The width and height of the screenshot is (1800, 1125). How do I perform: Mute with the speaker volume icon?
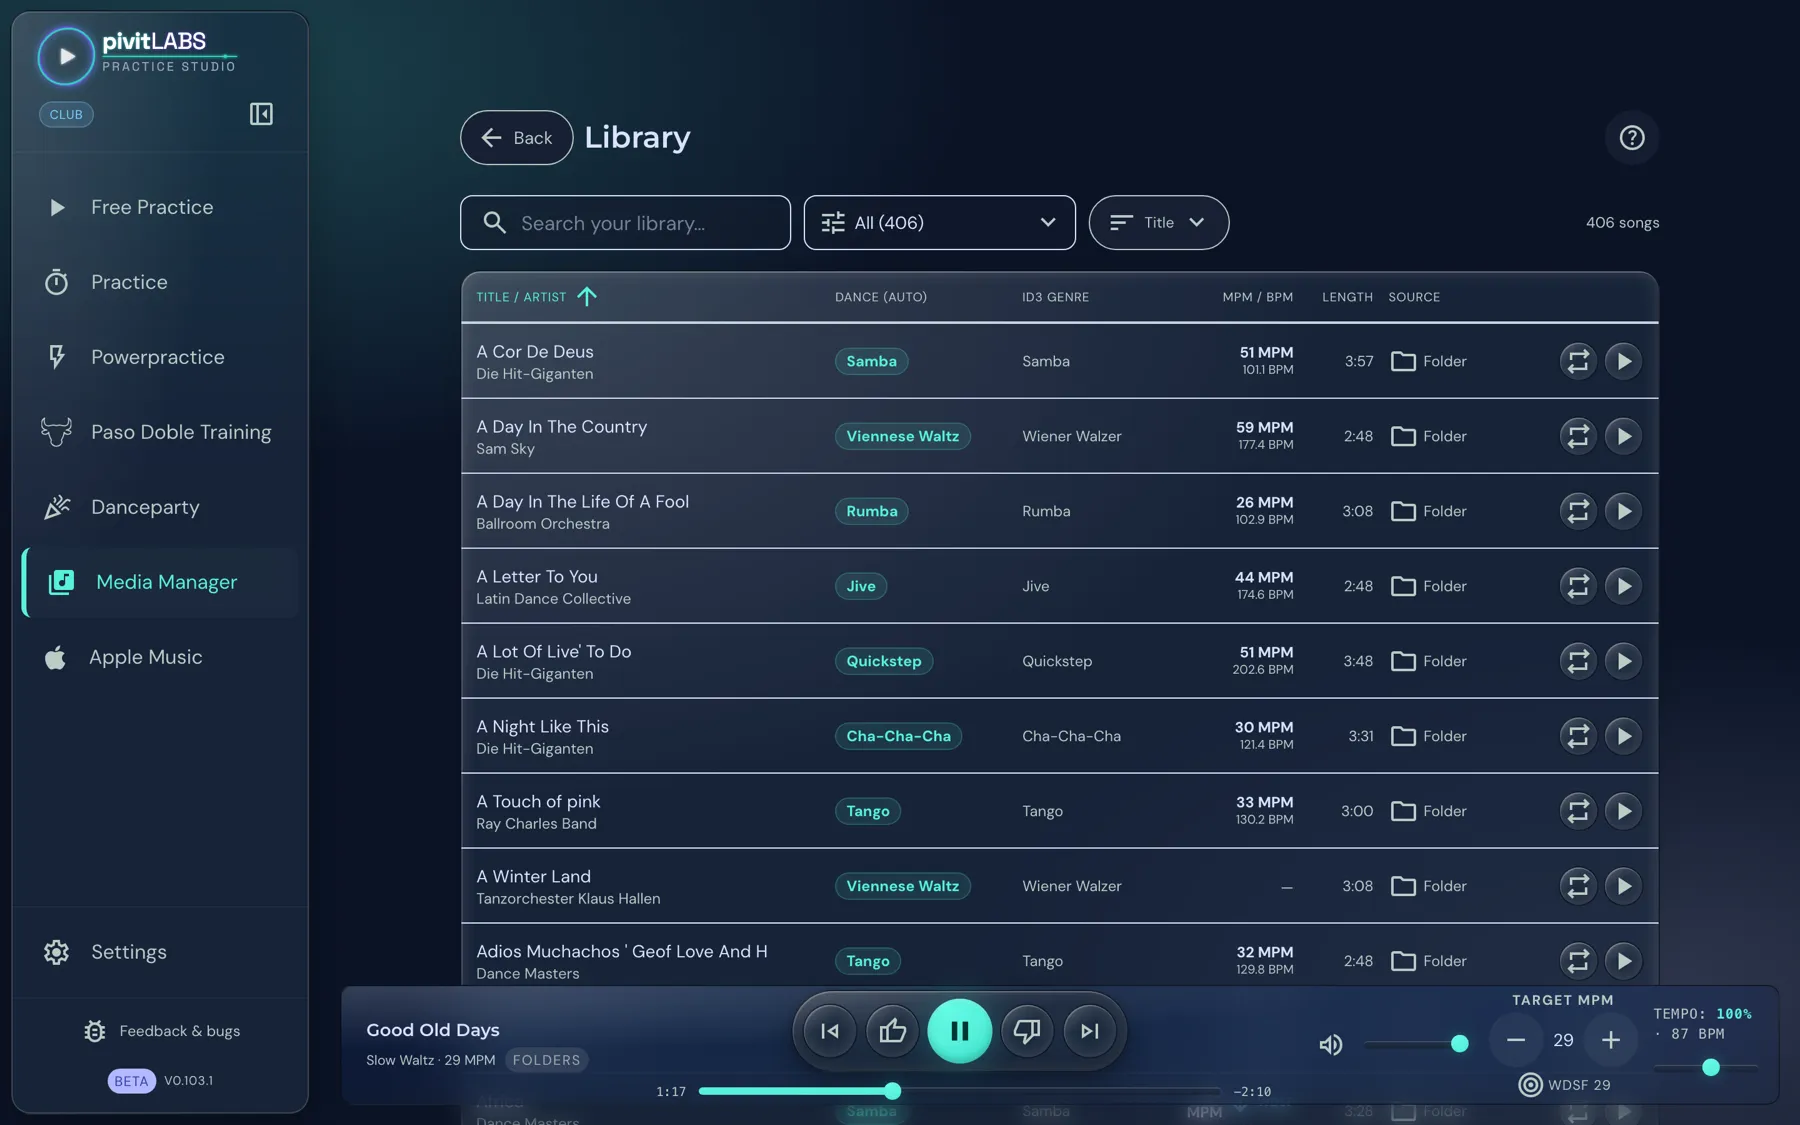click(x=1330, y=1044)
